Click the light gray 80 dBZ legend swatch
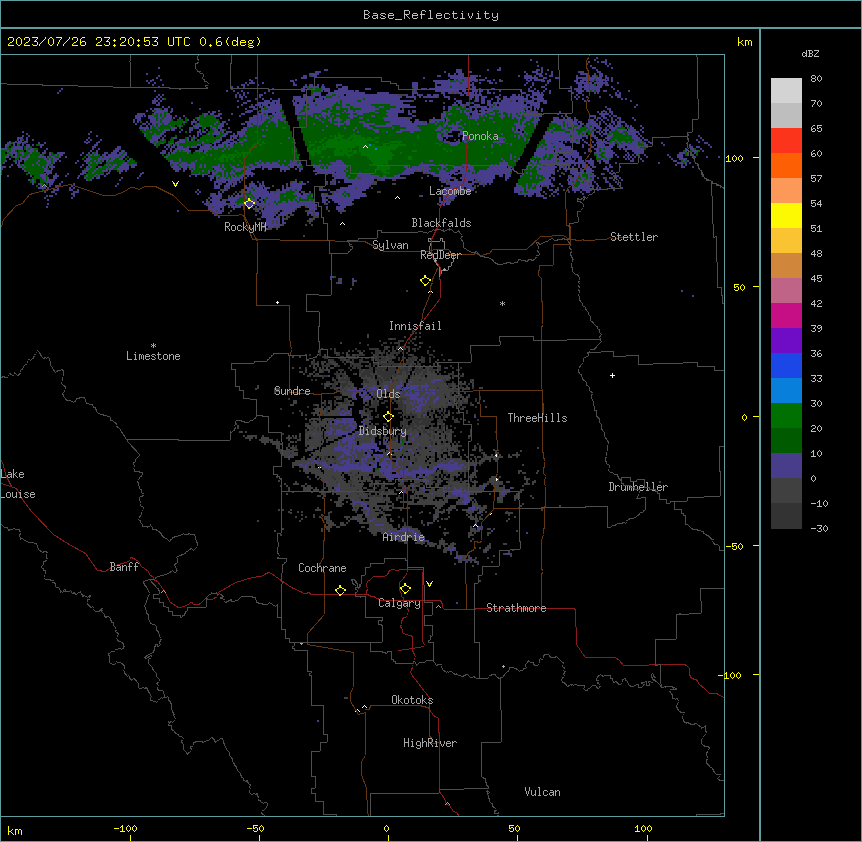 tap(786, 91)
